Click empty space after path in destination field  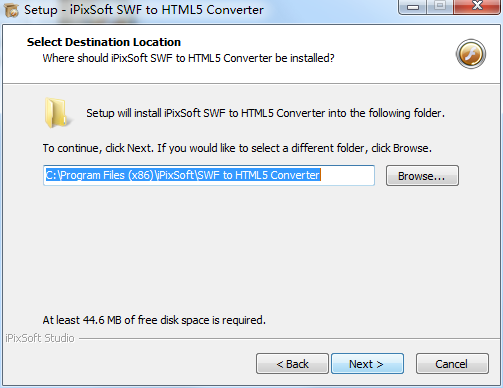347,175
